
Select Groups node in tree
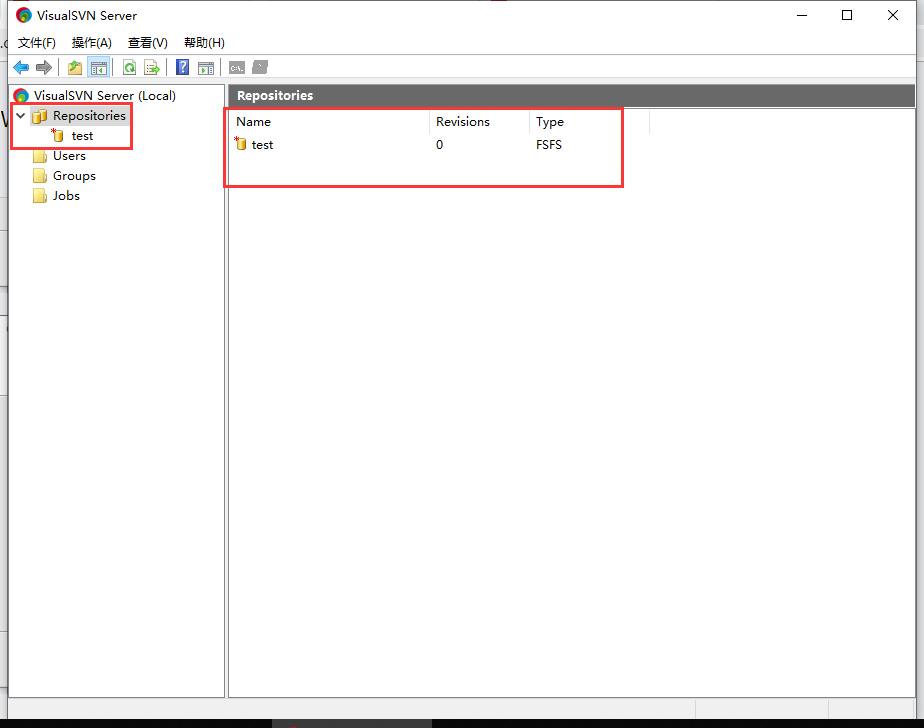pos(74,176)
